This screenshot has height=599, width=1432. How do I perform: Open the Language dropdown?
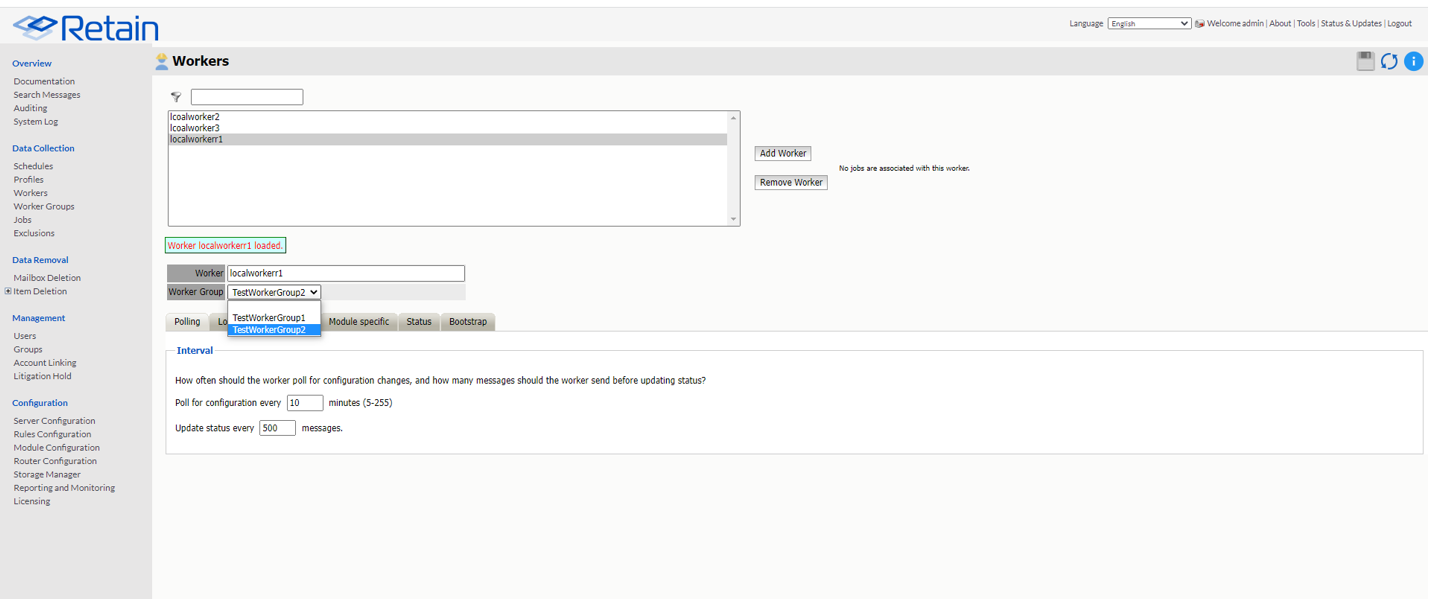tap(1149, 23)
